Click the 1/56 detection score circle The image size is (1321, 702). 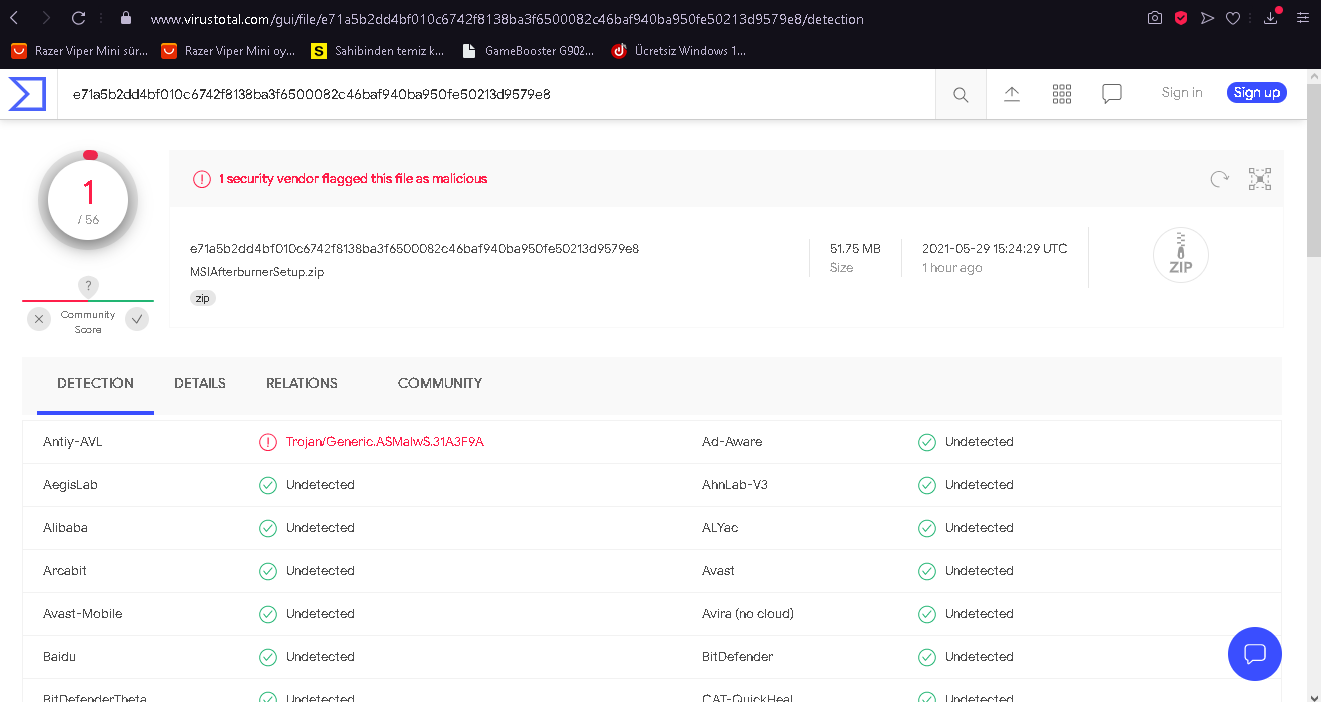pos(88,200)
